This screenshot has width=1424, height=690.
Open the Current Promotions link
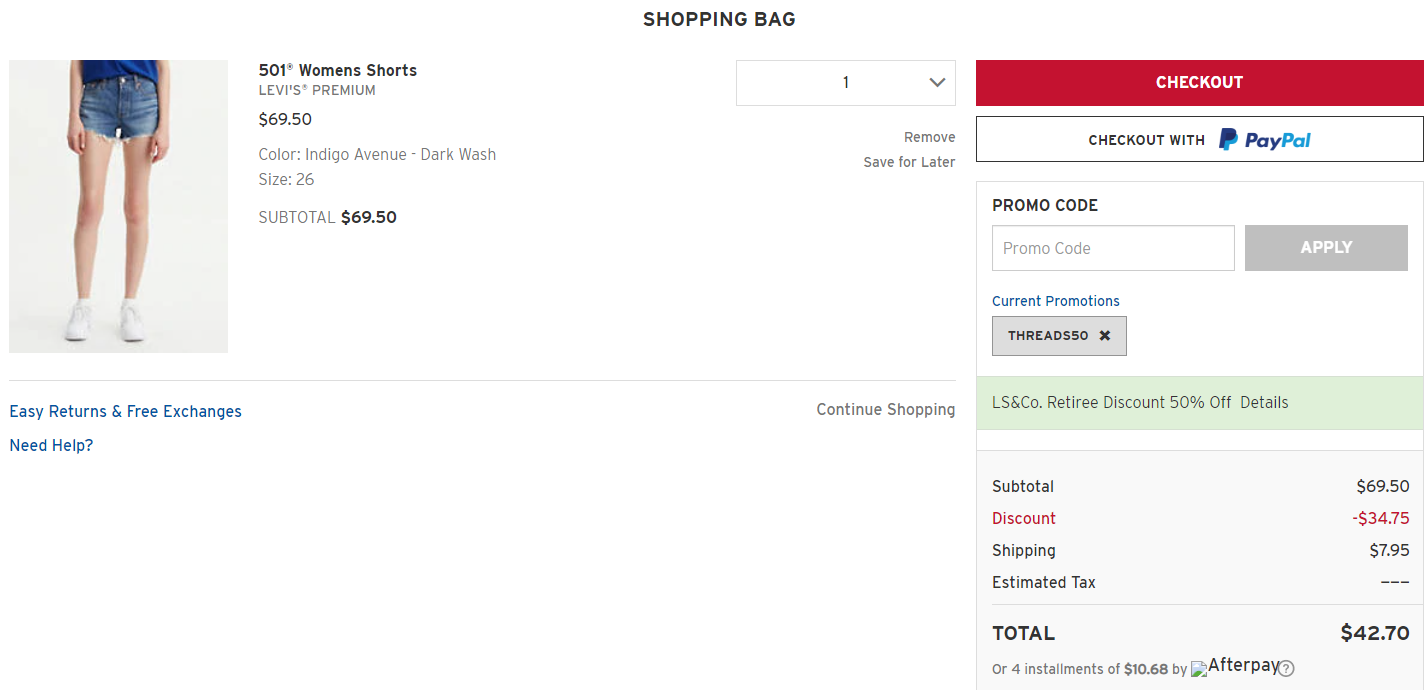[x=1055, y=301]
